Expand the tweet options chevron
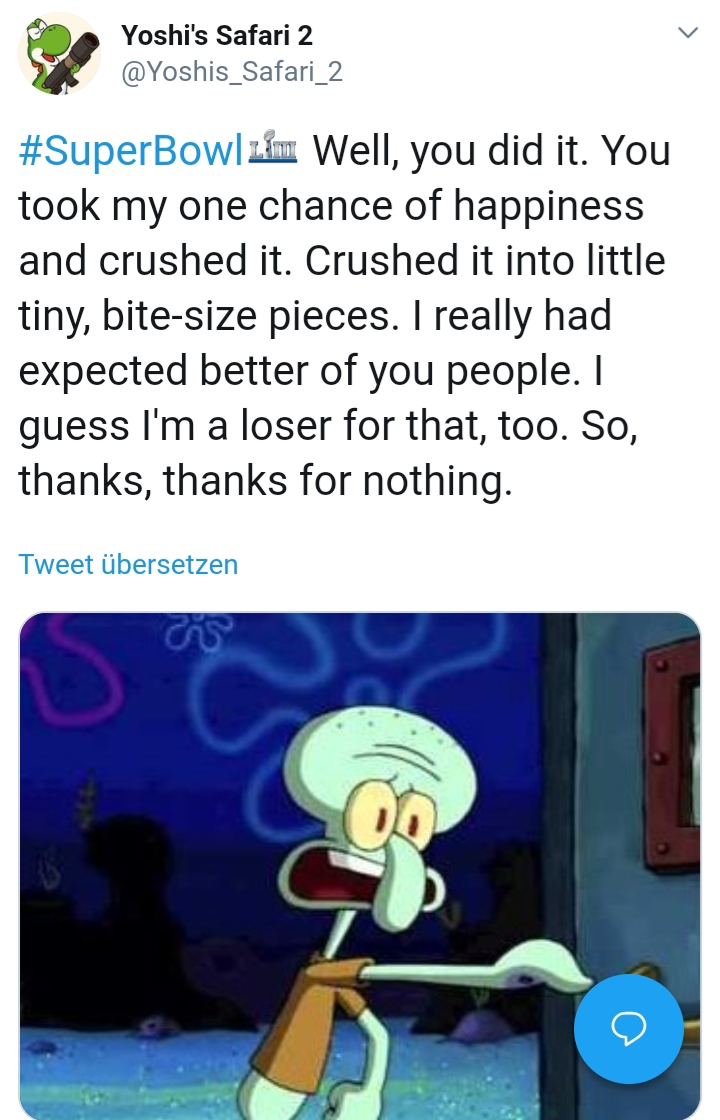The image size is (720, 1120). tap(687, 32)
